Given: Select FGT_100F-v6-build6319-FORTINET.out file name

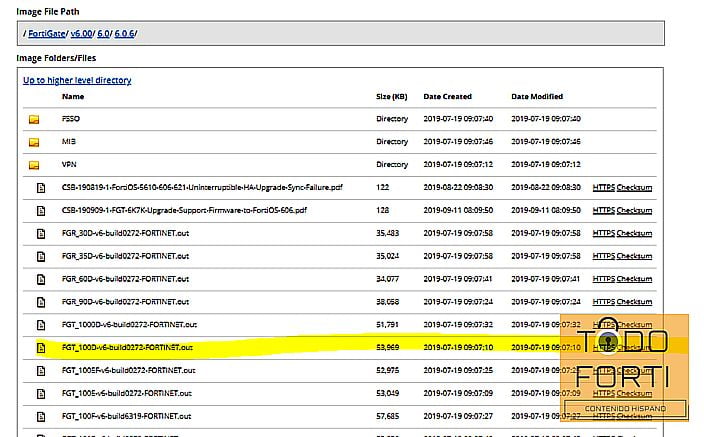Looking at the screenshot, I should 126,416.
